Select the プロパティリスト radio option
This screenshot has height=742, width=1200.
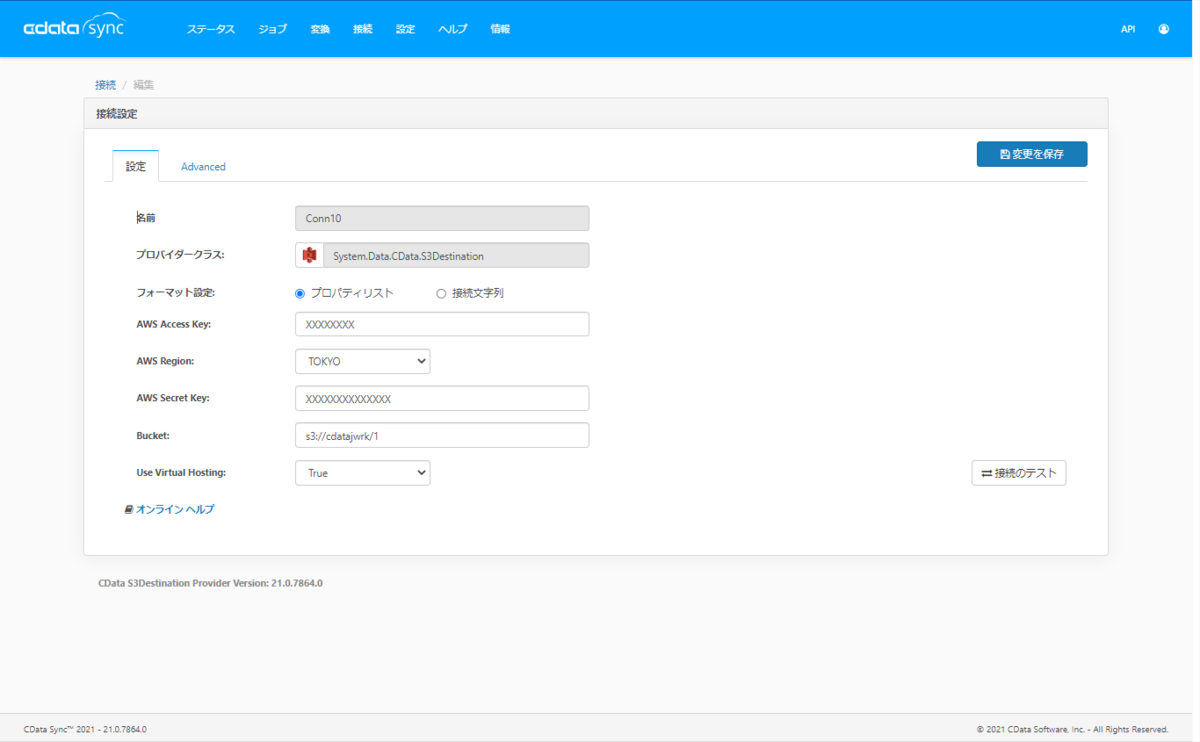point(300,294)
